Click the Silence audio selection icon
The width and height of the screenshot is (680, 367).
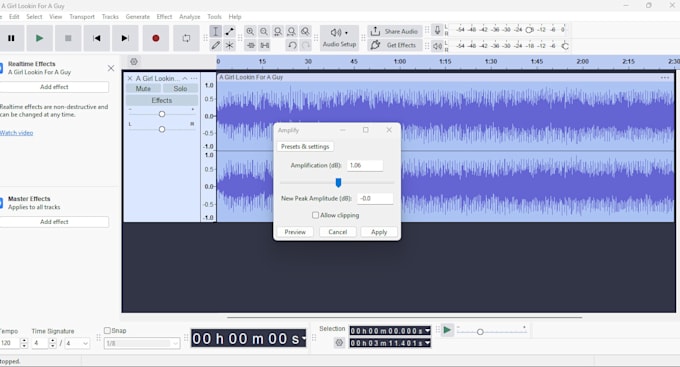(265, 45)
